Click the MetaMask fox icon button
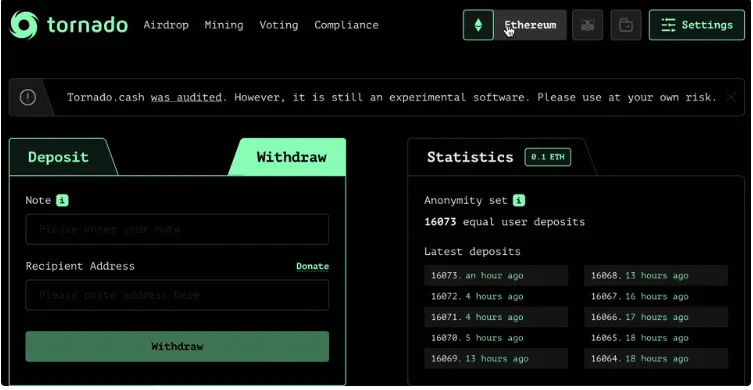Screen dimensions: 753x390 pyautogui.click(x=587, y=25)
